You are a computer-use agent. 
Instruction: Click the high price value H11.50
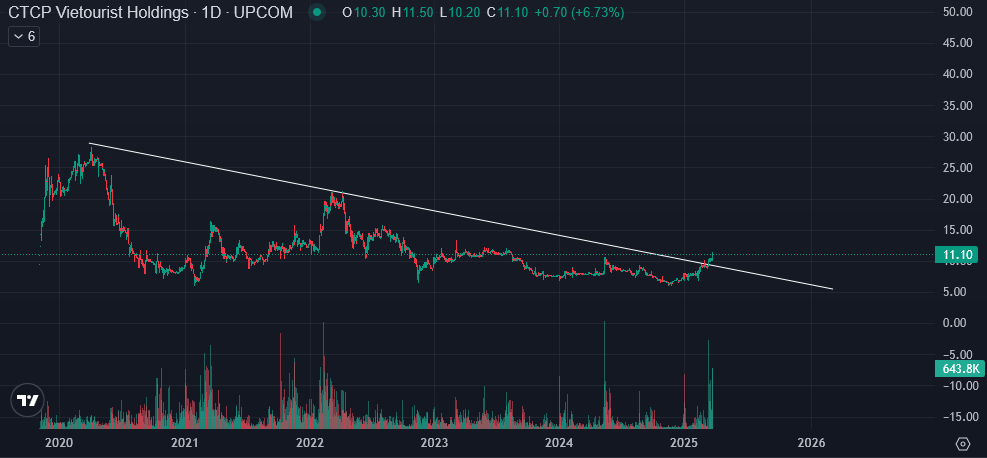tap(412, 12)
